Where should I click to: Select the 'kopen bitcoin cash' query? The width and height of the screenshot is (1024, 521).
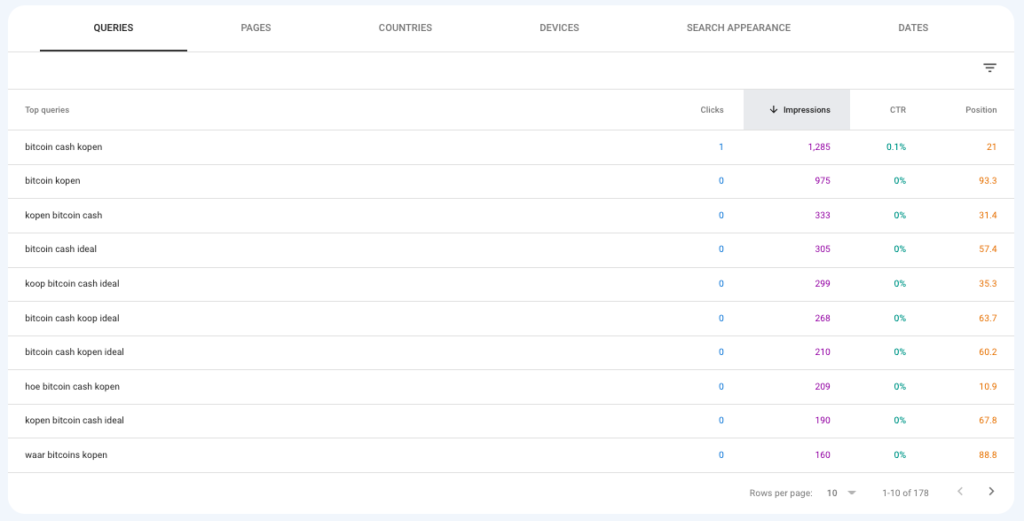(63, 215)
